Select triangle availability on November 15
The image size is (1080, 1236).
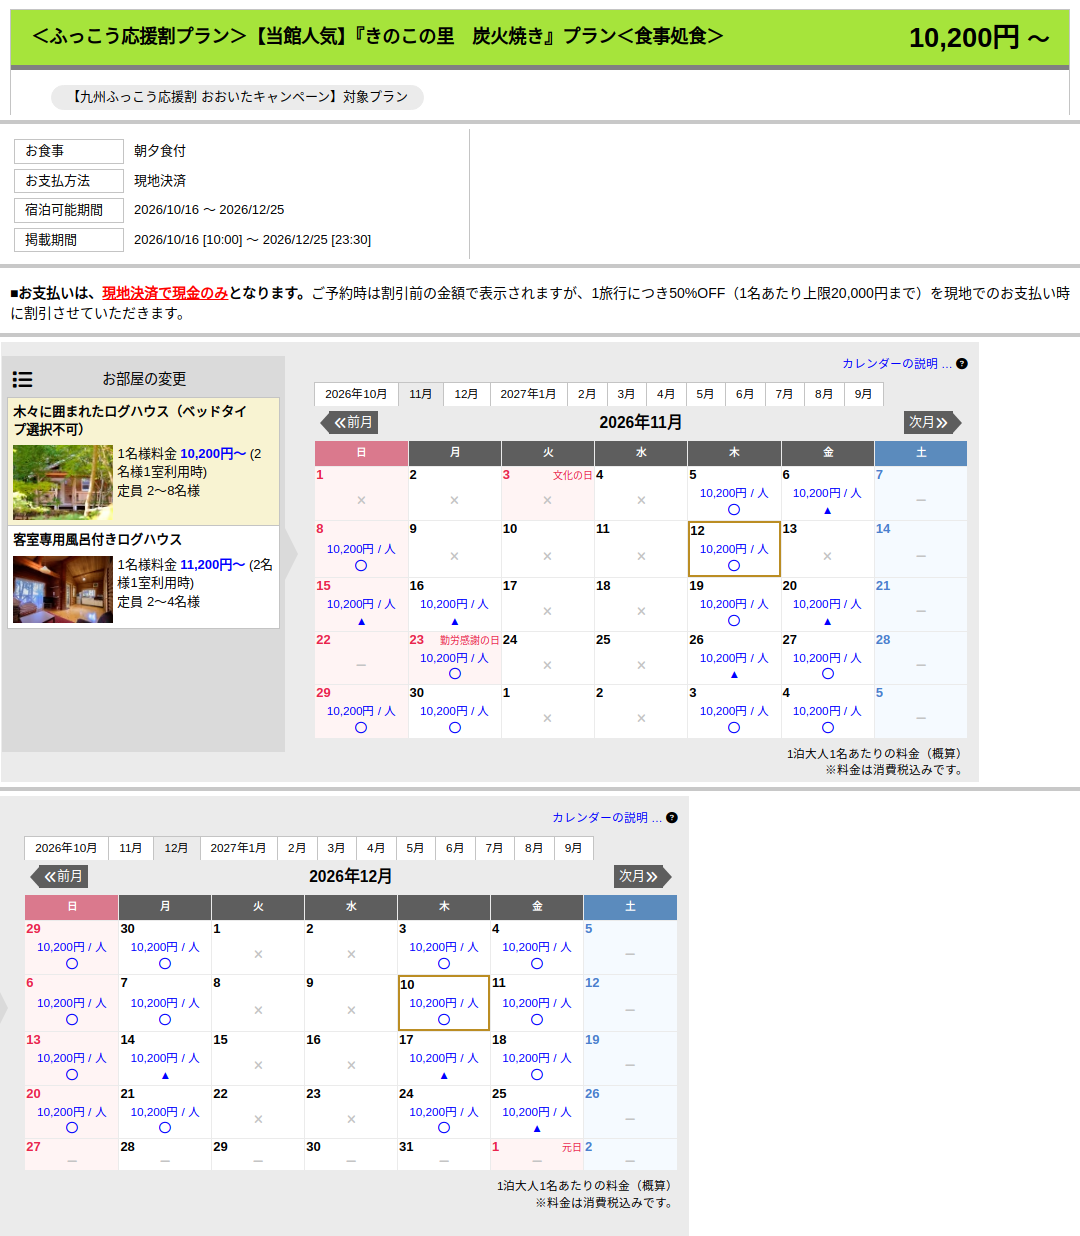click(x=361, y=622)
